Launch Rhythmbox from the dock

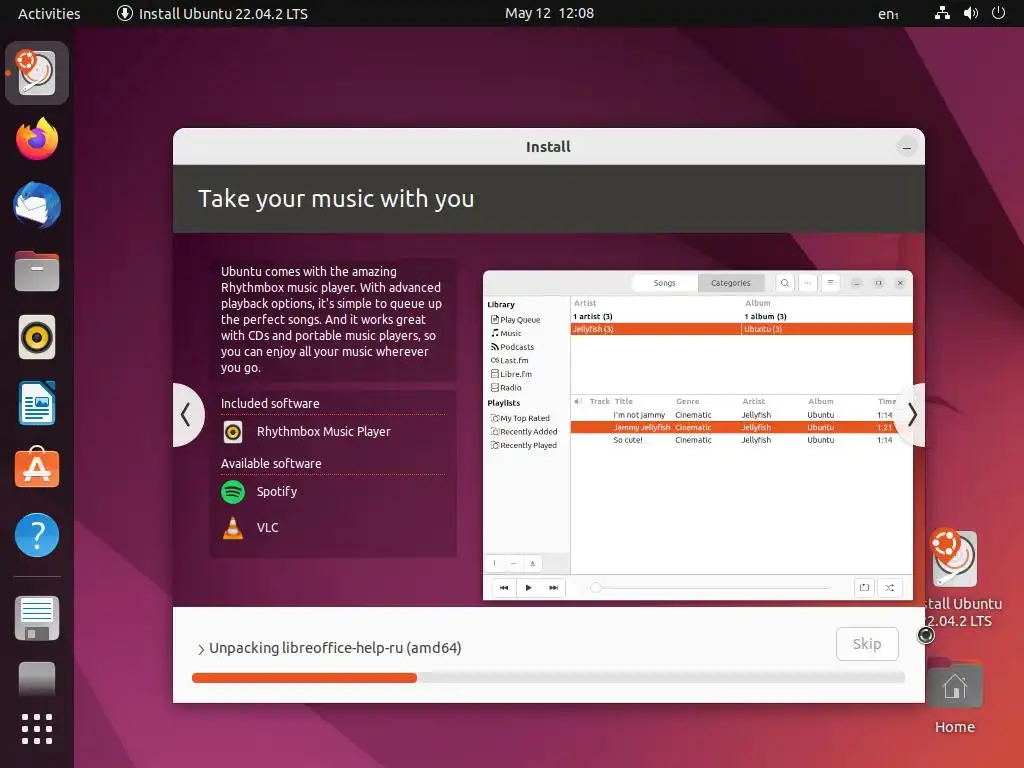[x=37, y=337]
